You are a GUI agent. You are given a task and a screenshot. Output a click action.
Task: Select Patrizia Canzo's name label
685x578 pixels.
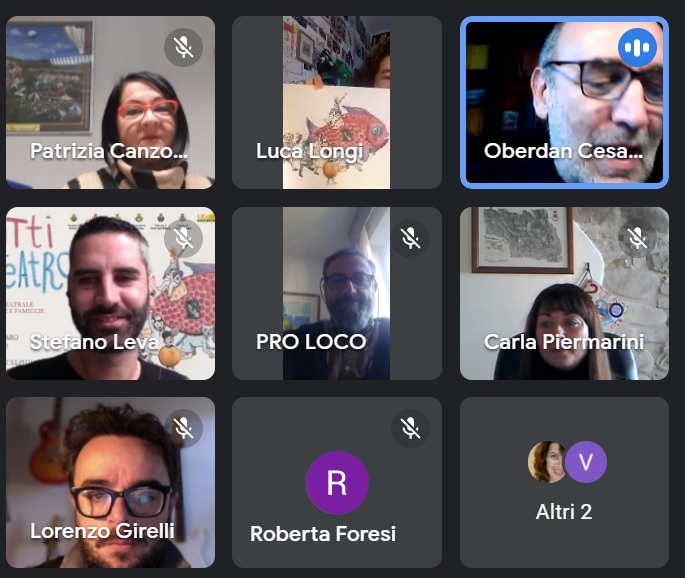tap(109, 151)
